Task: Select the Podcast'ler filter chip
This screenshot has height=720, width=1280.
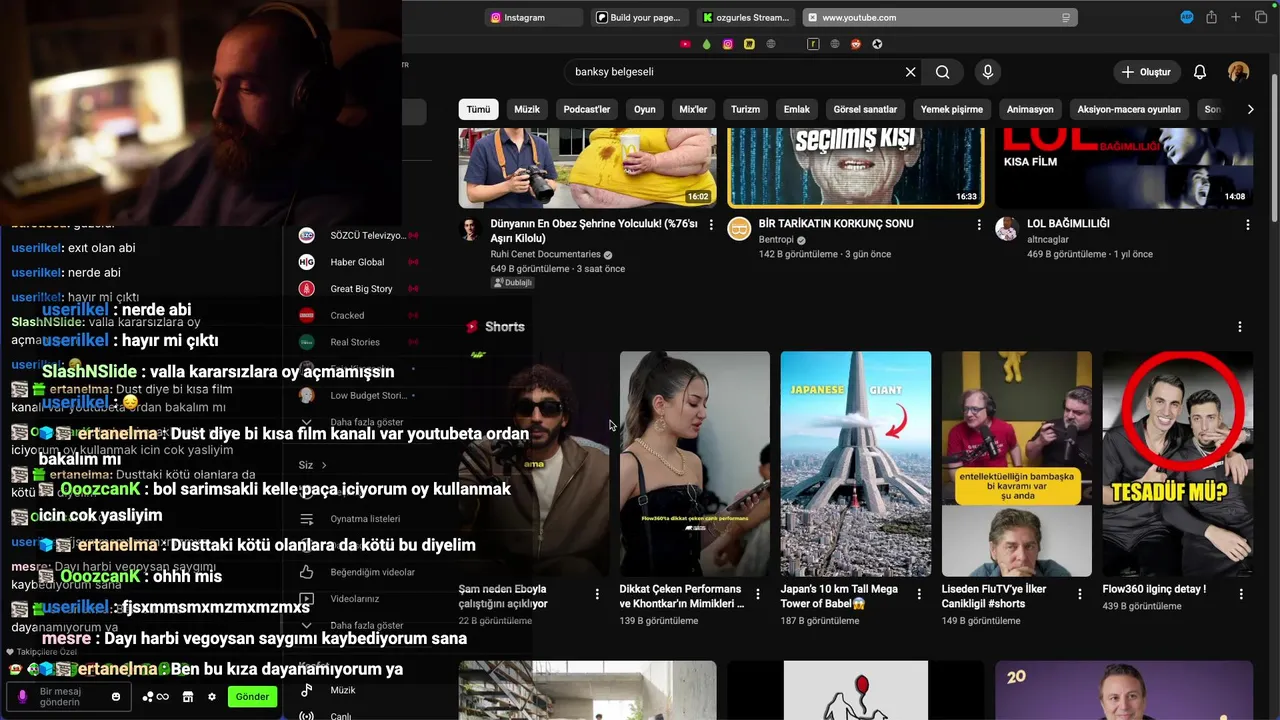Action: (587, 109)
